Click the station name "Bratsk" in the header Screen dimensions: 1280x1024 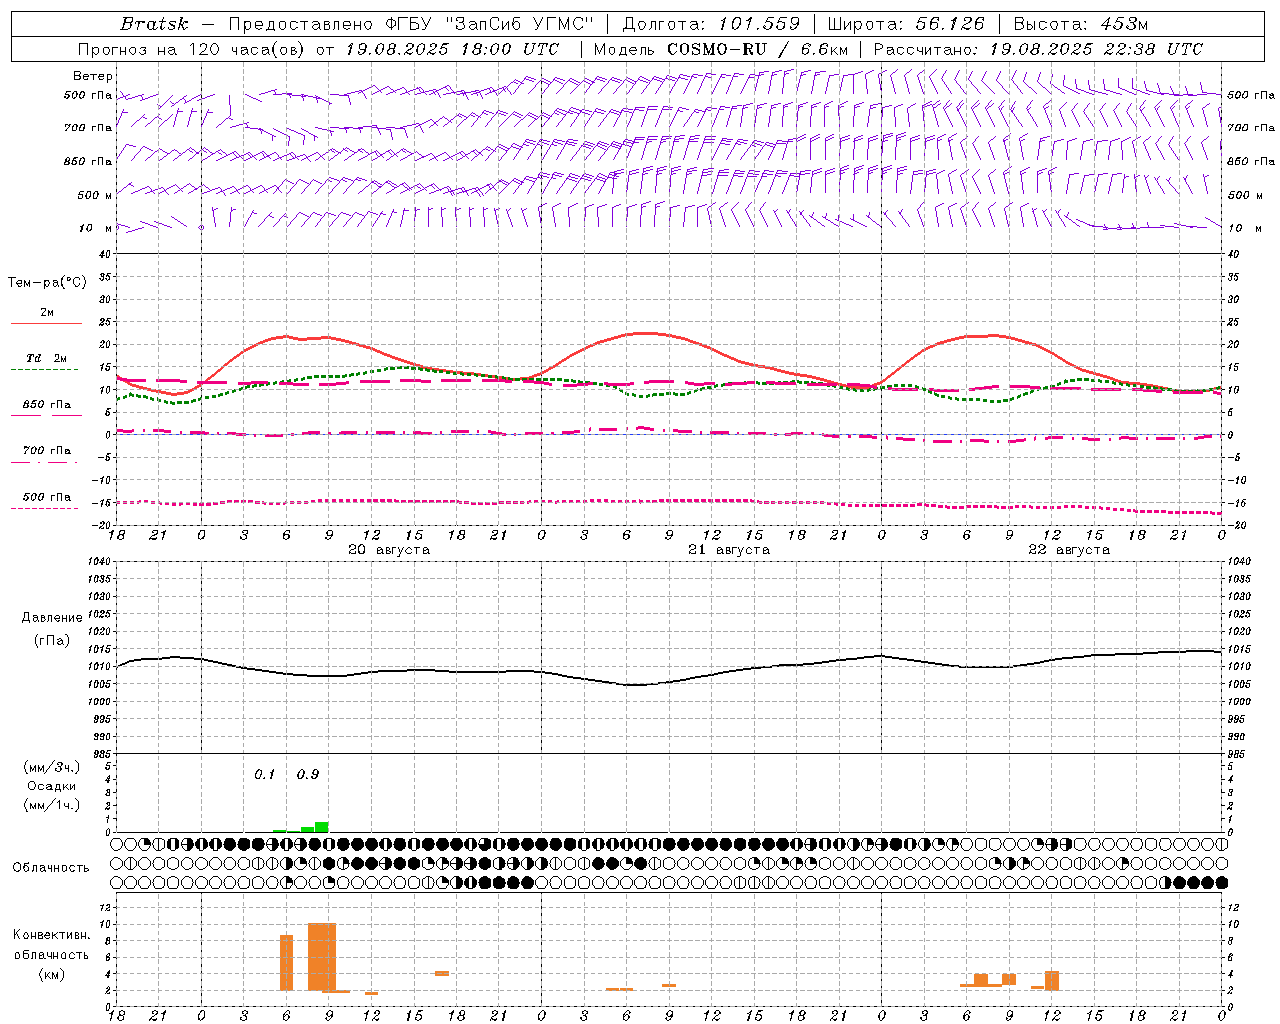click(154, 24)
